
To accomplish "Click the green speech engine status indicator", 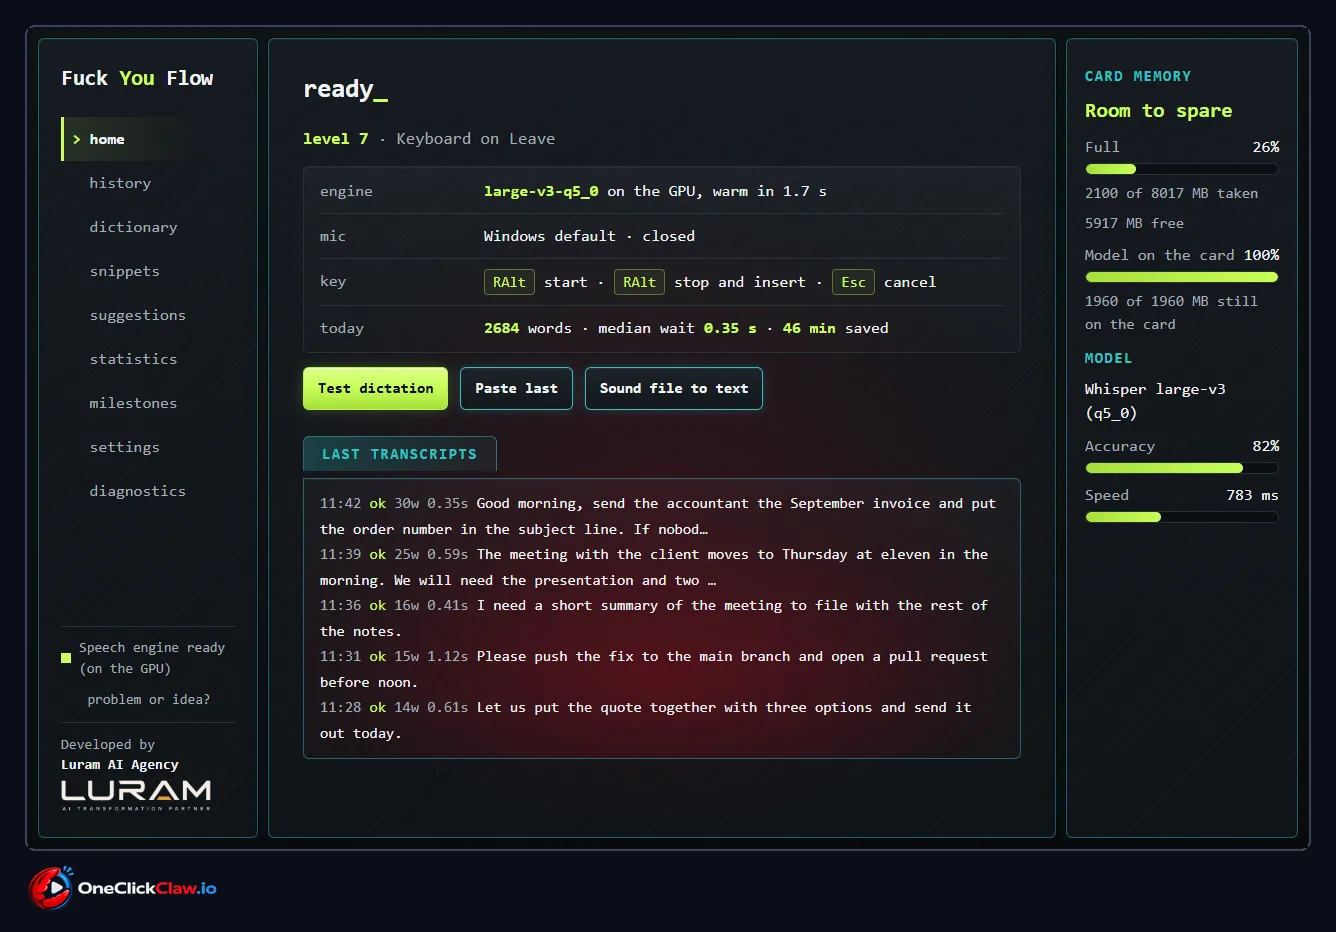I will [66, 658].
